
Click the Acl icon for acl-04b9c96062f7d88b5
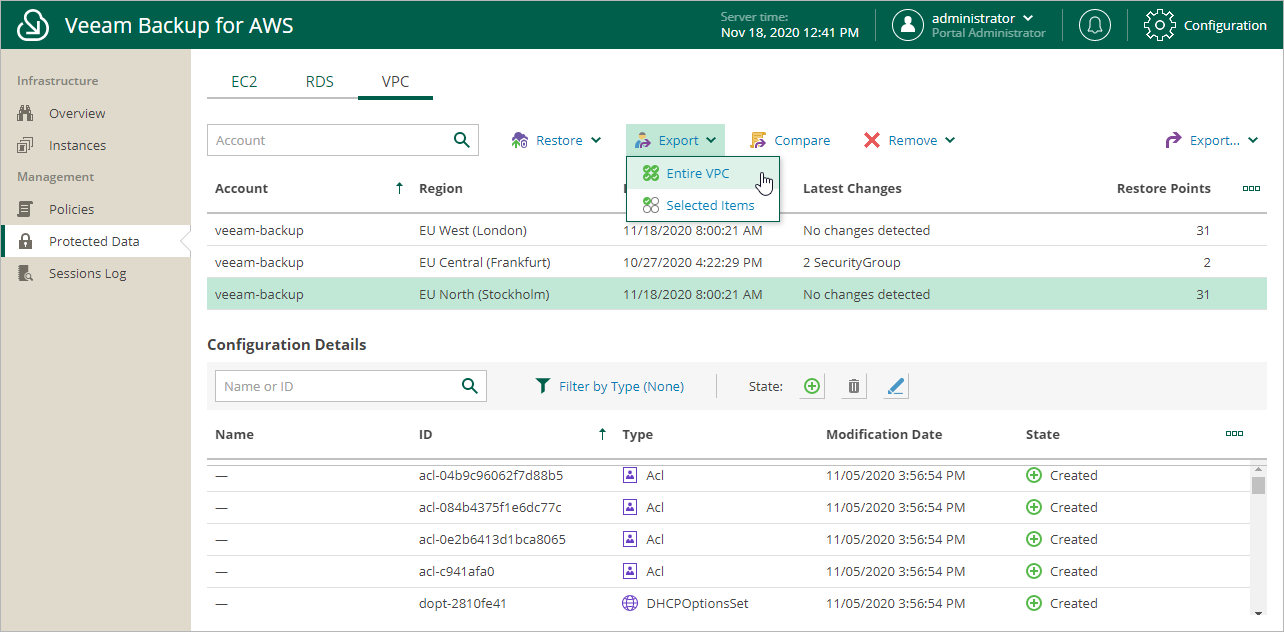pyautogui.click(x=630, y=475)
